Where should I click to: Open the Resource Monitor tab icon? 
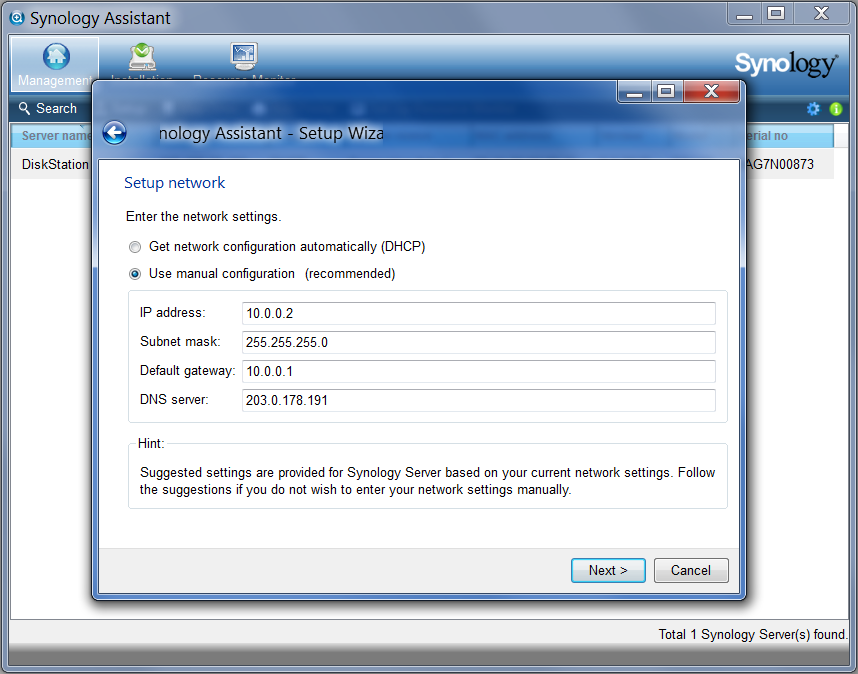point(244,56)
